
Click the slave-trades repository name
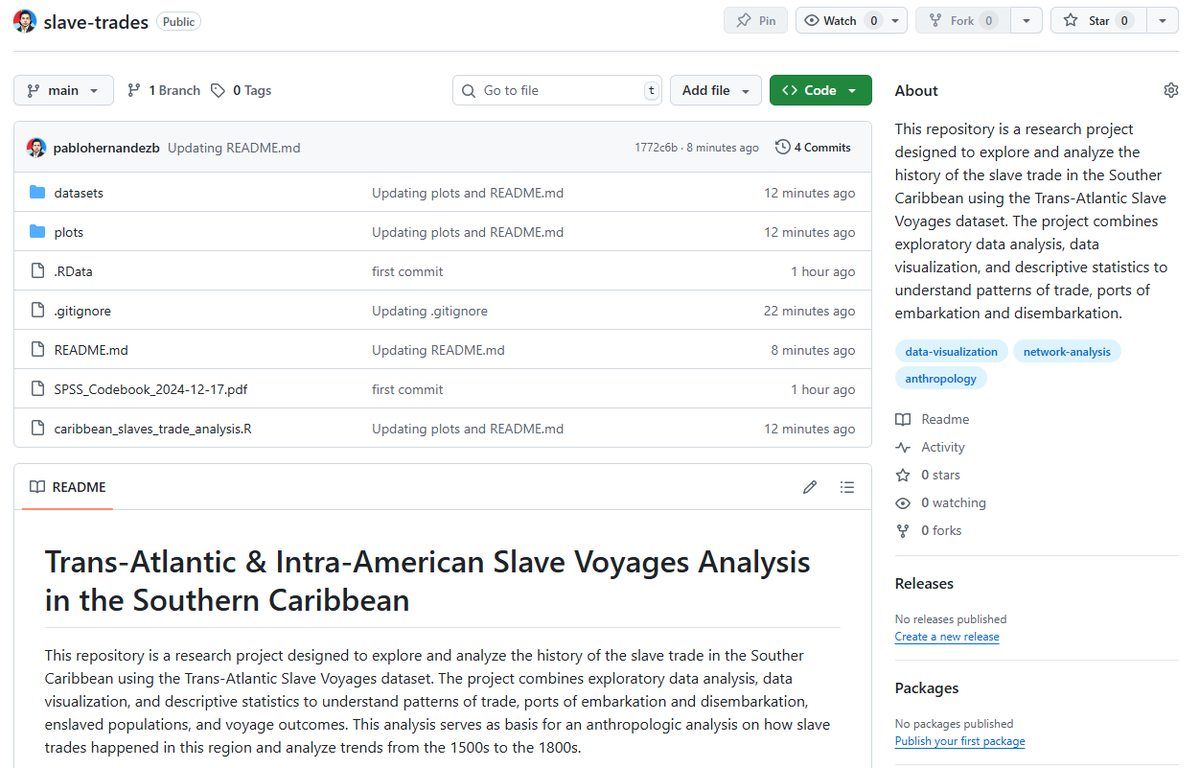(96, 21)
